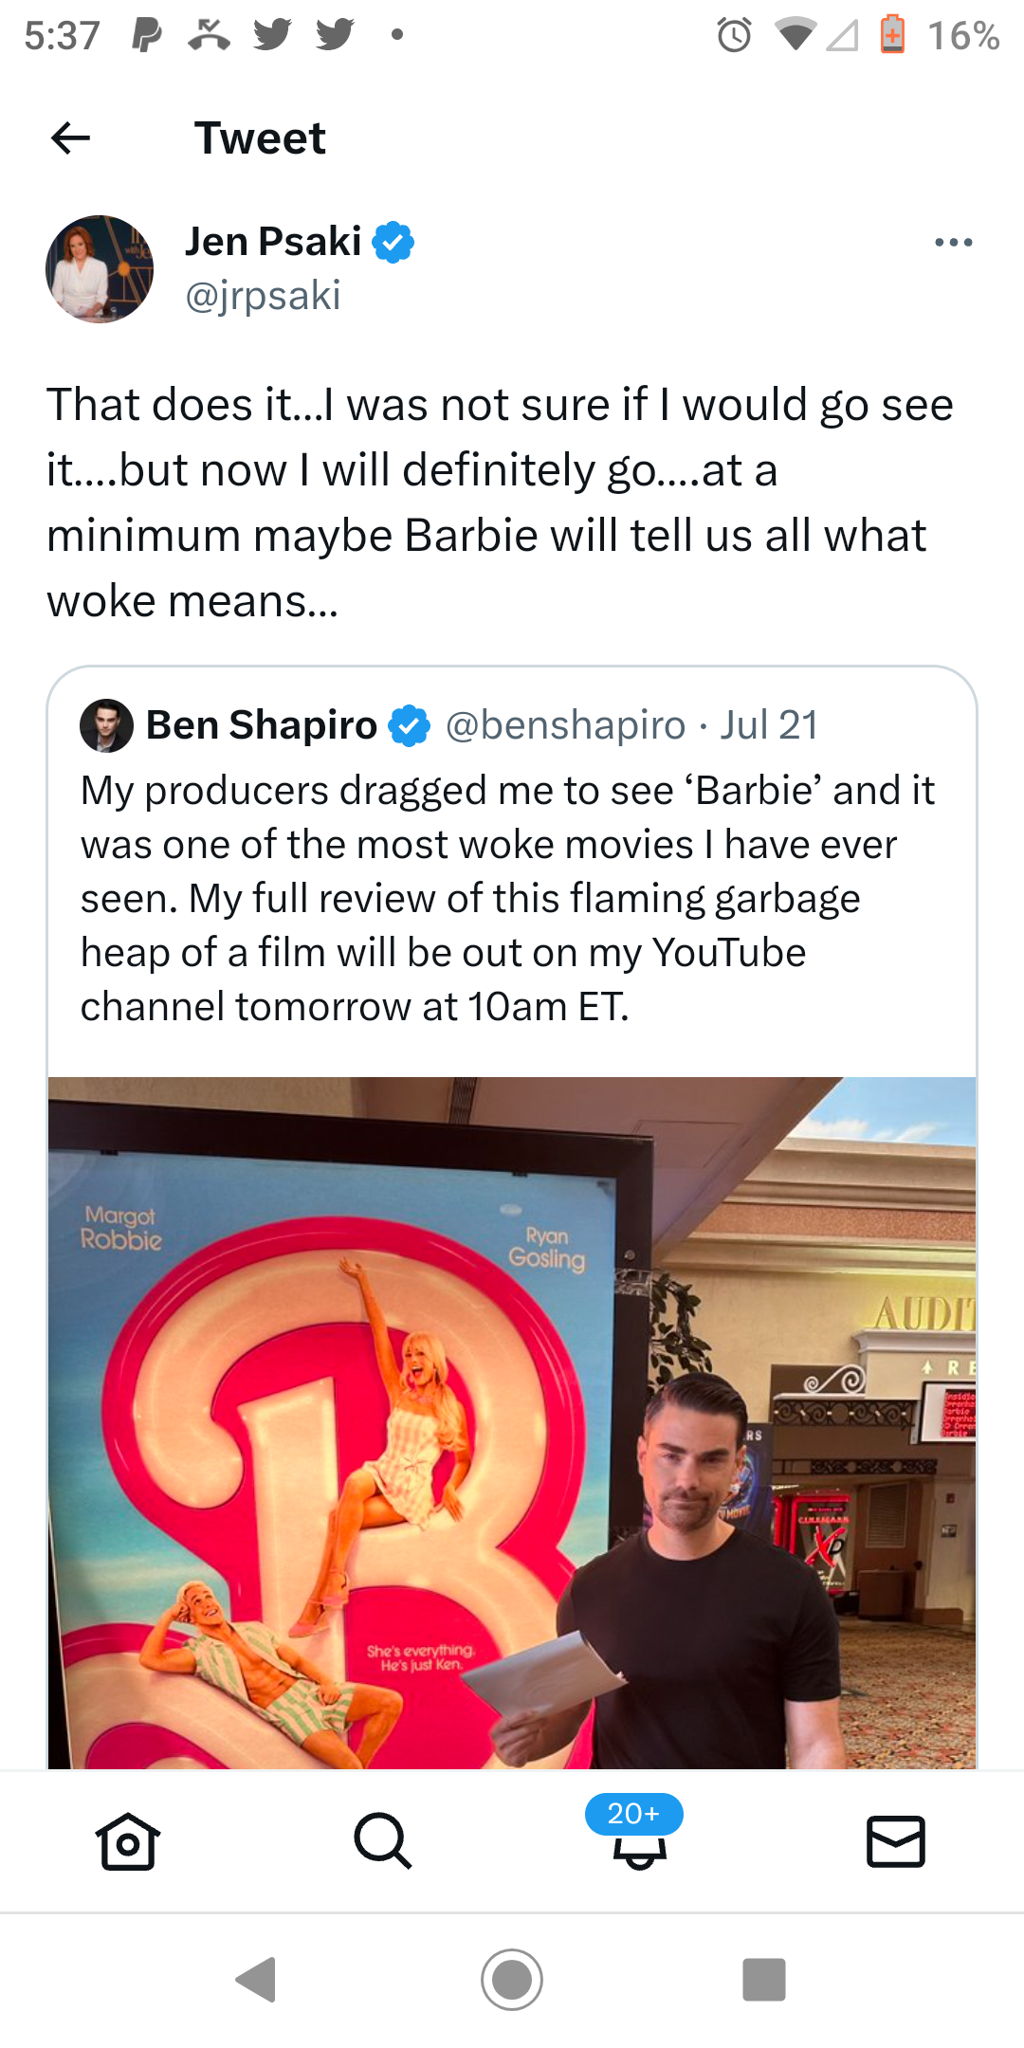Open Jen Psaki's profile picture

[100, 268]
